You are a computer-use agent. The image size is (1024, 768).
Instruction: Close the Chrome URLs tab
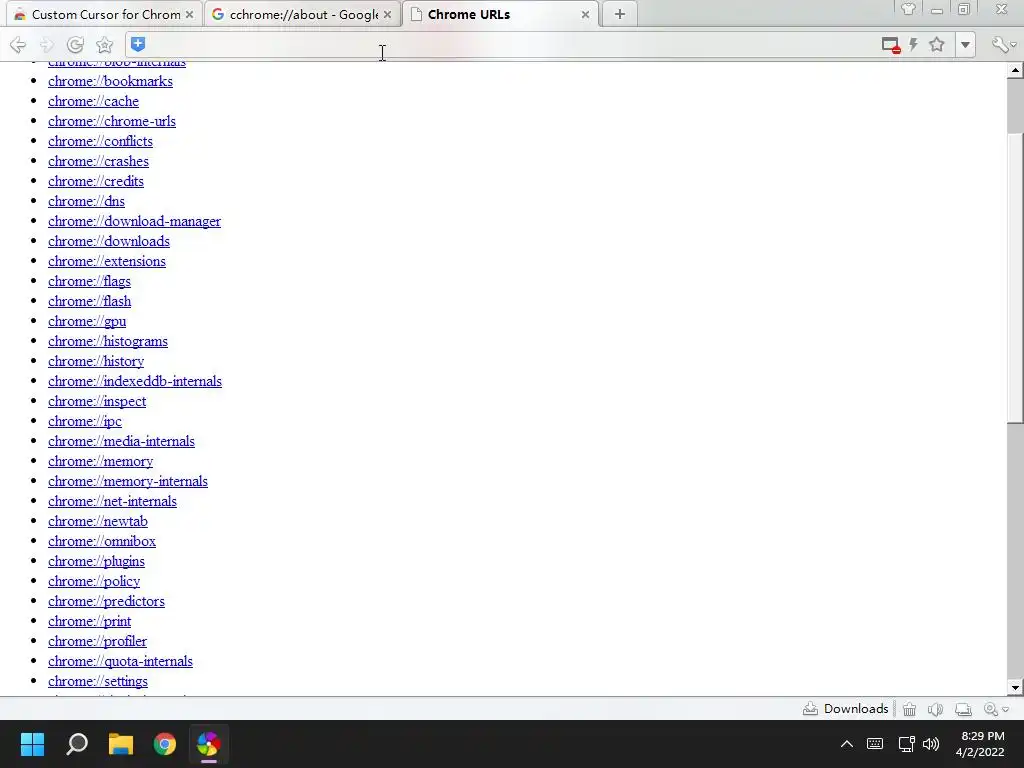point(585,14)
